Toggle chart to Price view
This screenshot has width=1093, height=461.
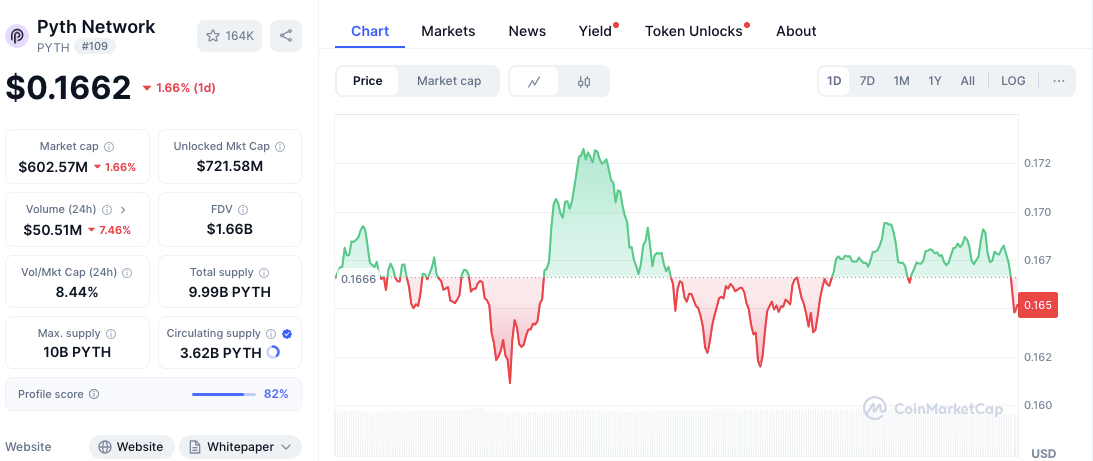[367, 81]
